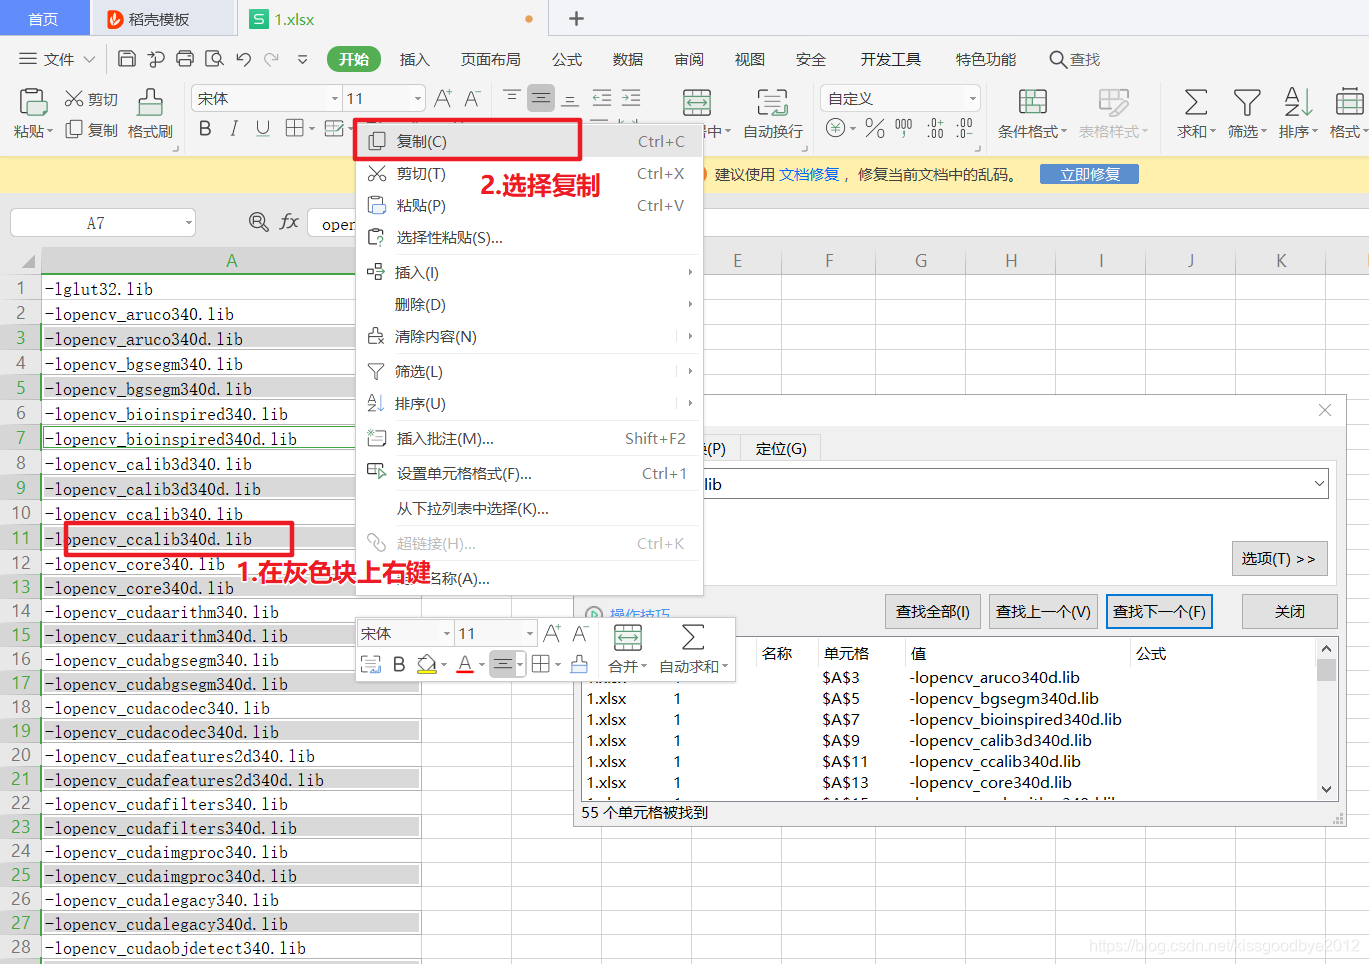This screenshot has width=1369, height=964.
Task: Click 查找下一个(F) button
Action: (x=1159, y=611)
